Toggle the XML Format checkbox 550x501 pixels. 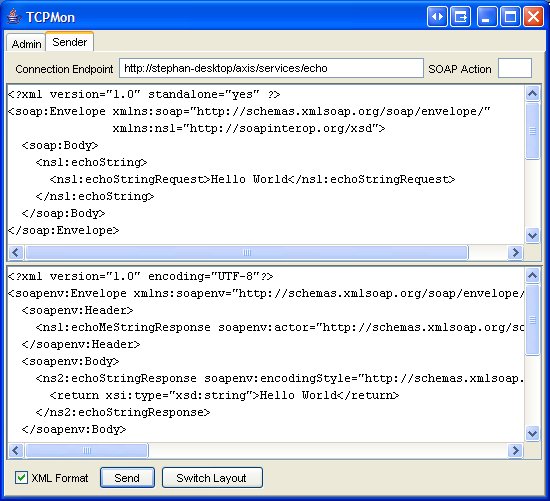click(x=21, y=477)
